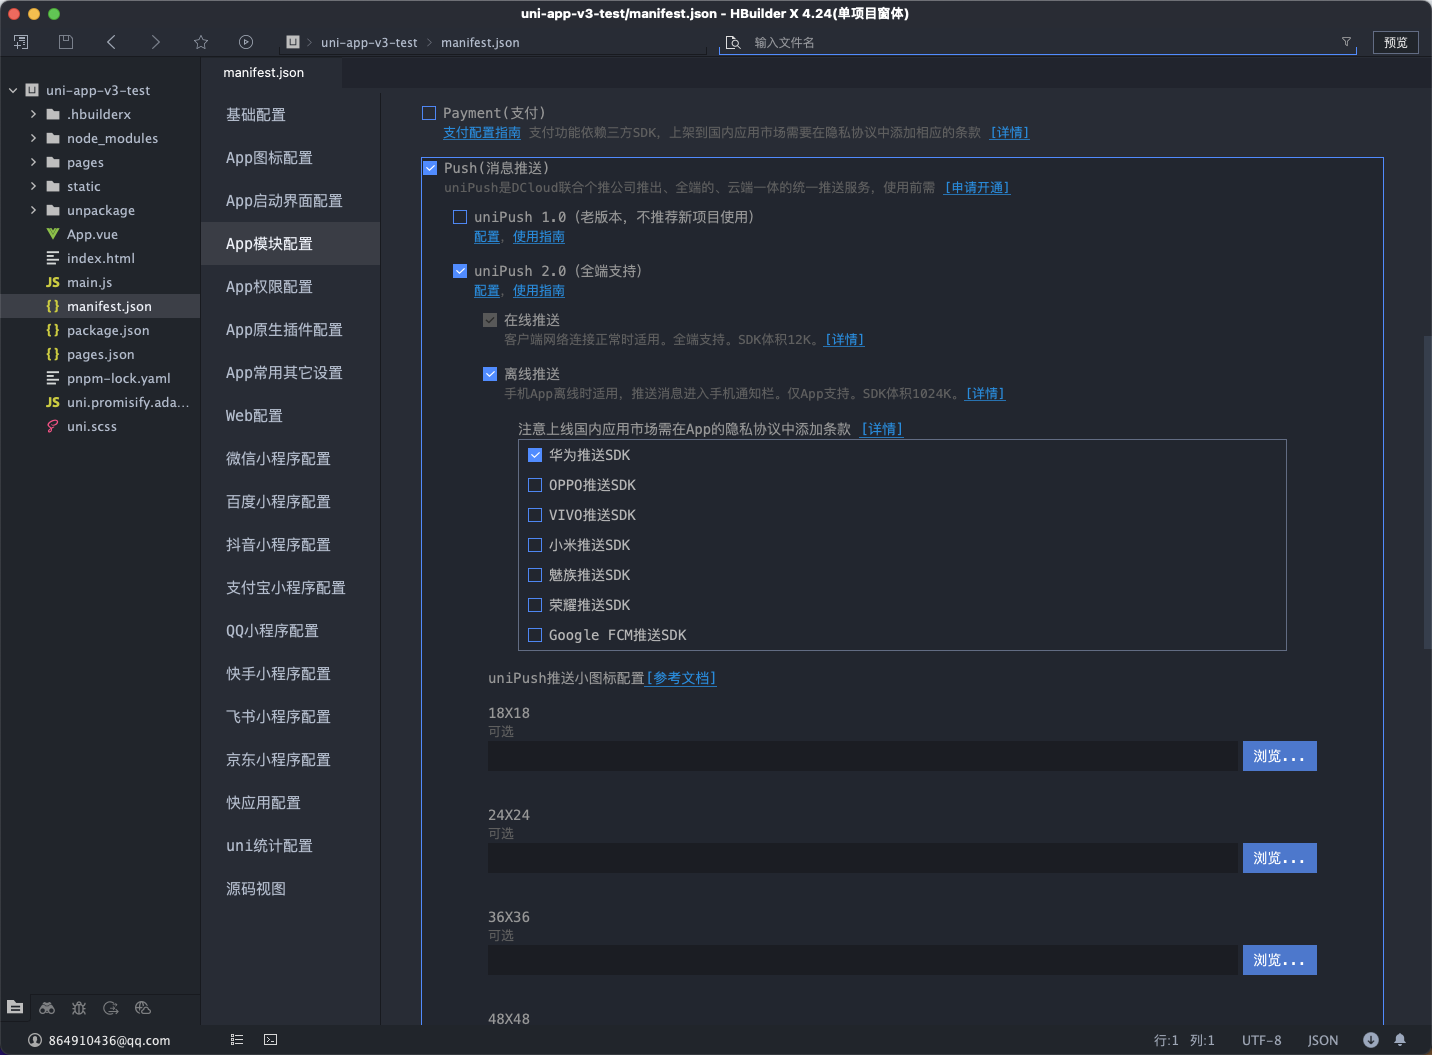The height and width of the screenshot is (1055, 1432).
Task: Open the terminal icon in status bar
Action: coord(270,1040)
